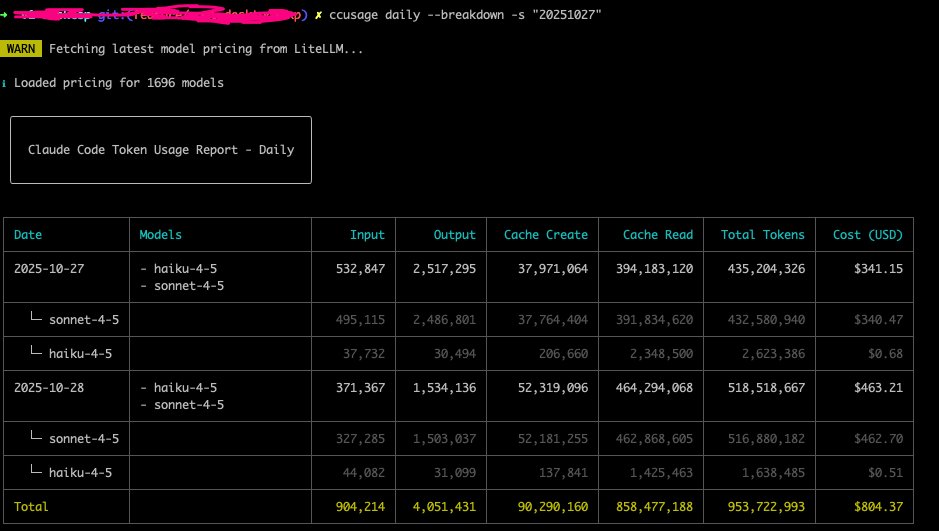Image resolution: width=939 pixels, height=531 pixels.
Task: Click the 'Input' column header
Action: coord(367,235)
